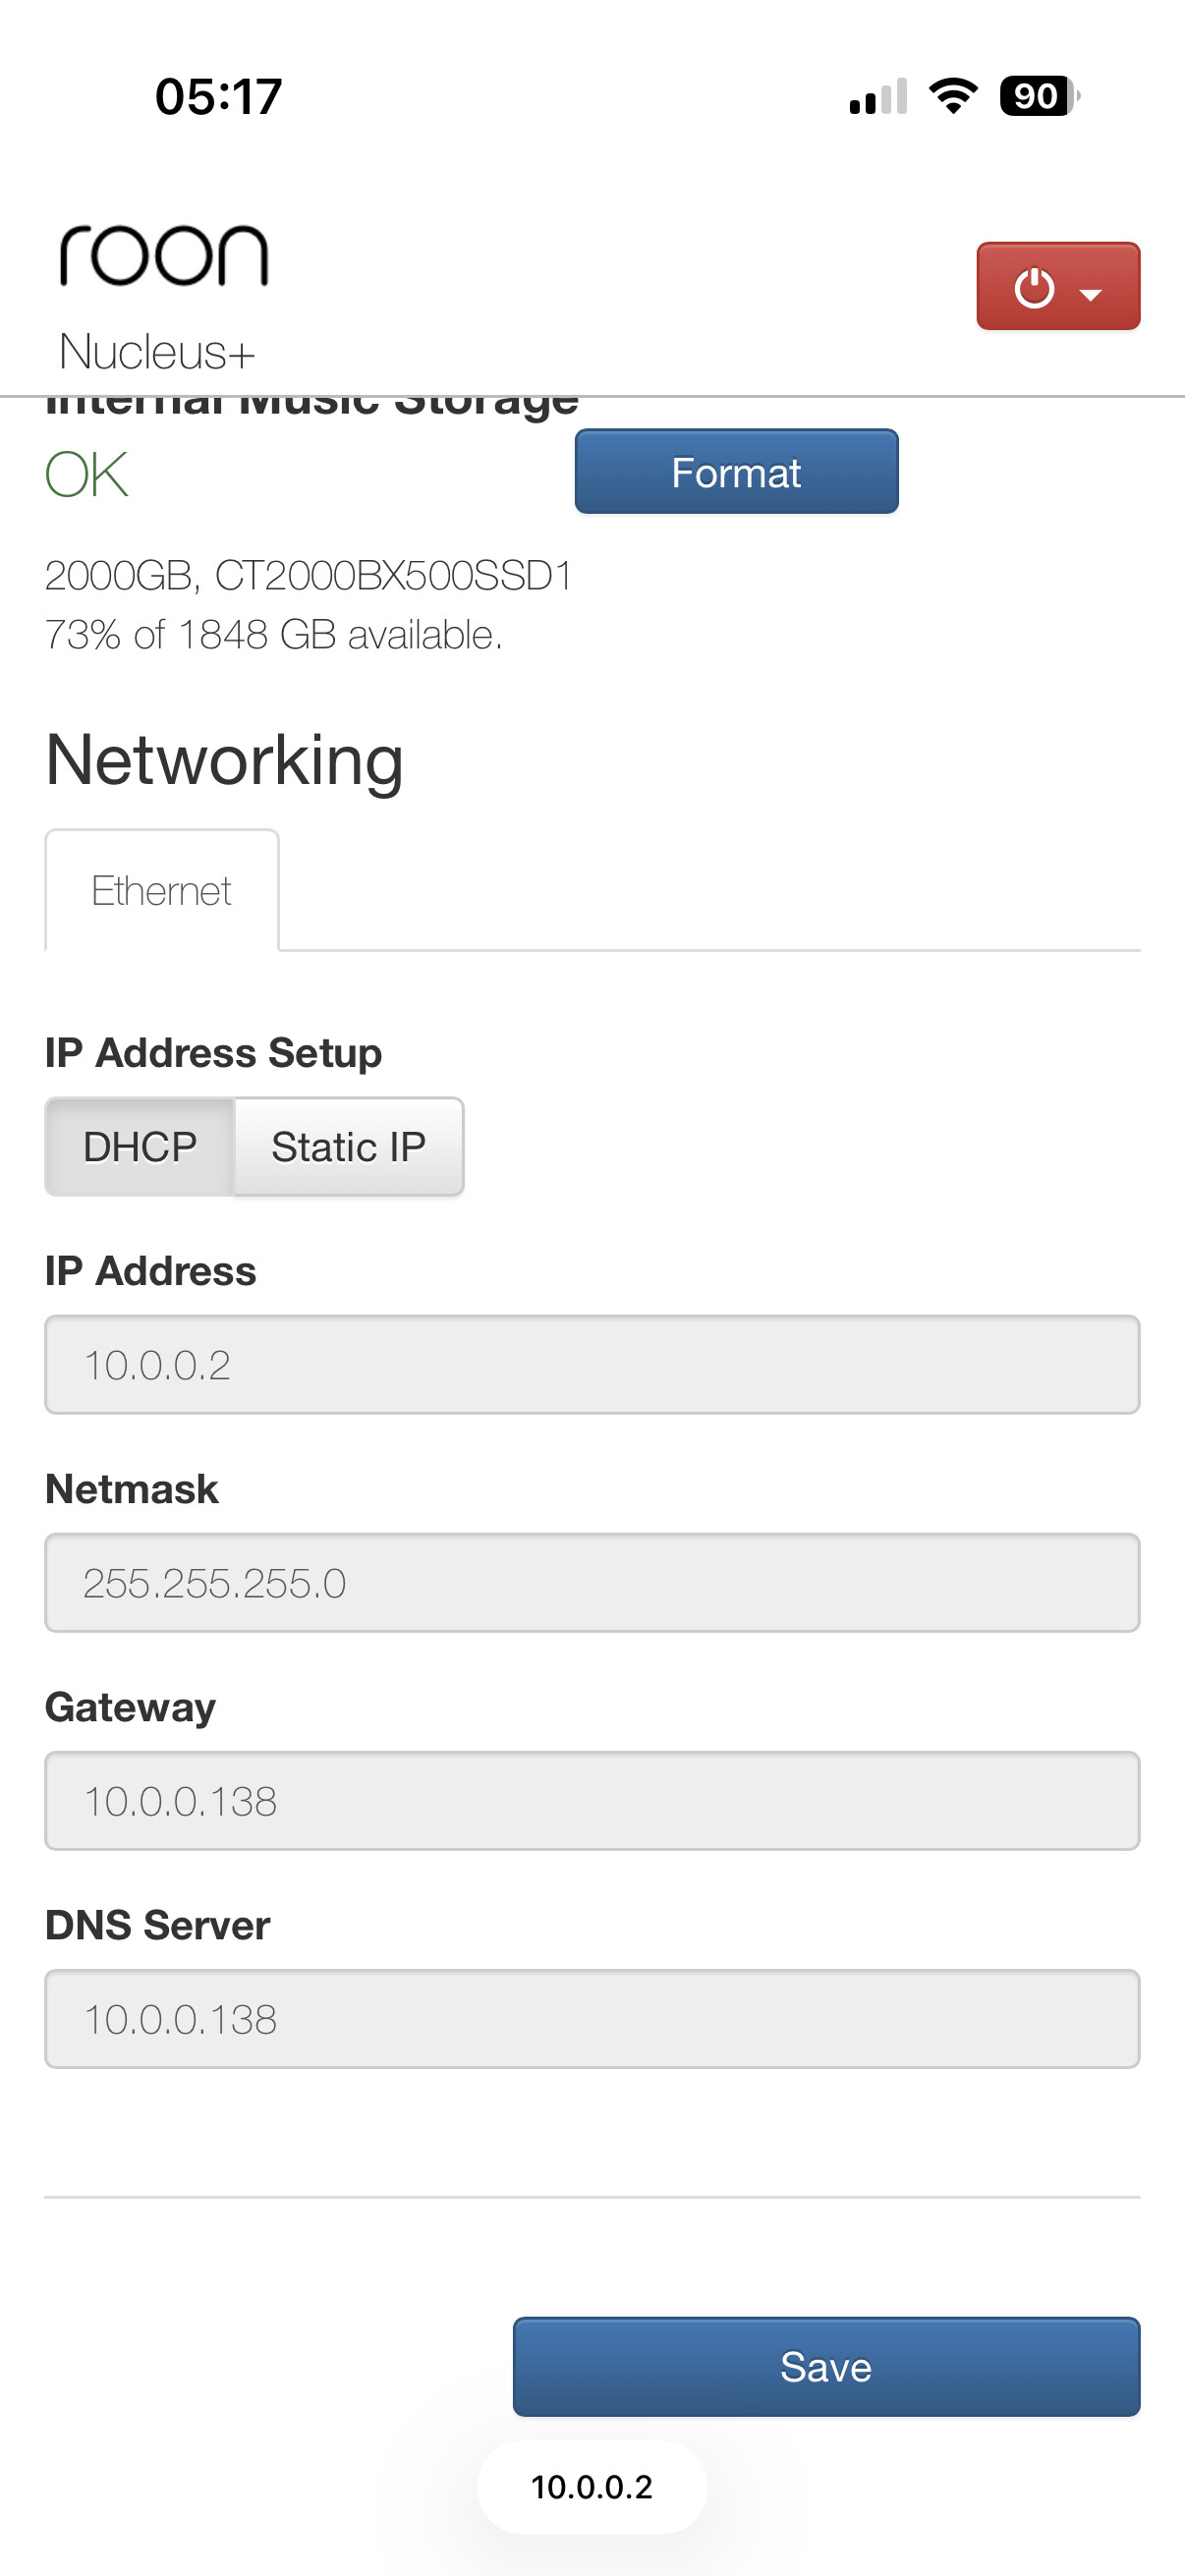Select DHCP address mode
This screenshot has width=1185, height=2576.
[140, 1146]
